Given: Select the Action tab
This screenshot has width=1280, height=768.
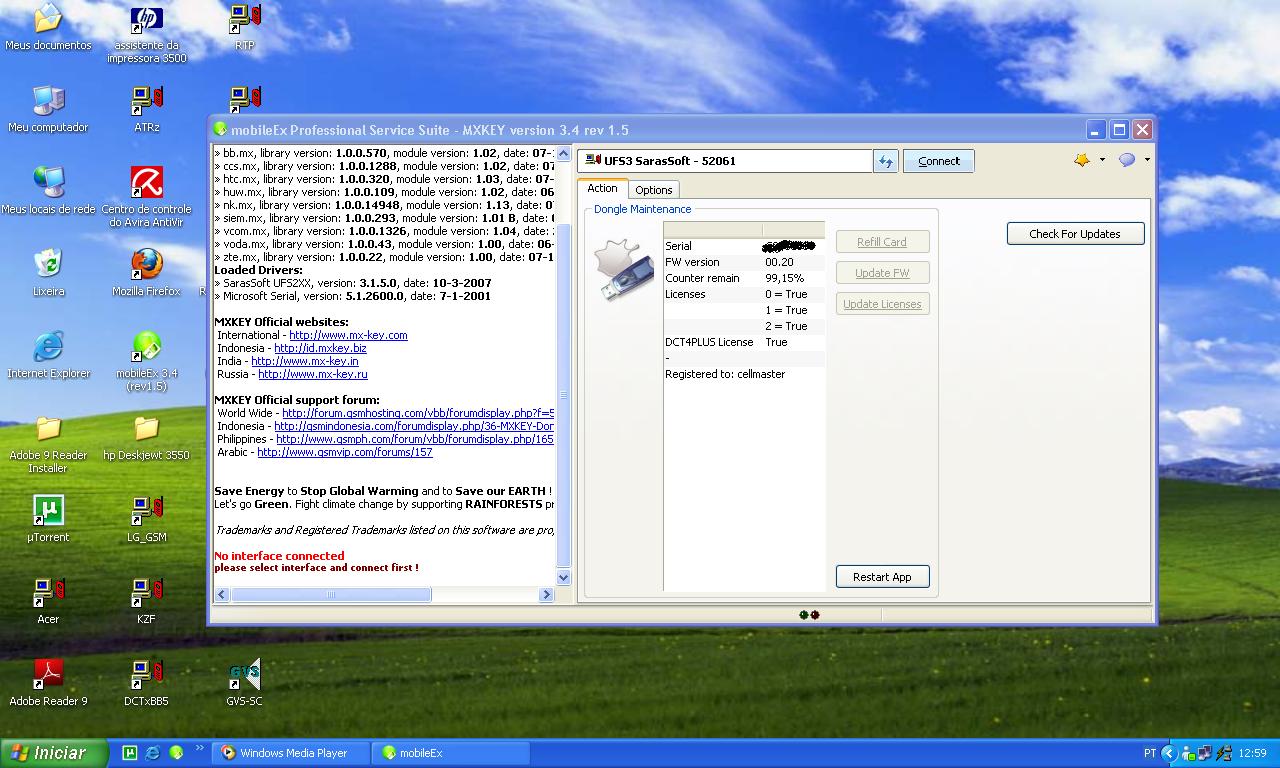Looking at the screenshot, I should click(x=602, y=188).
